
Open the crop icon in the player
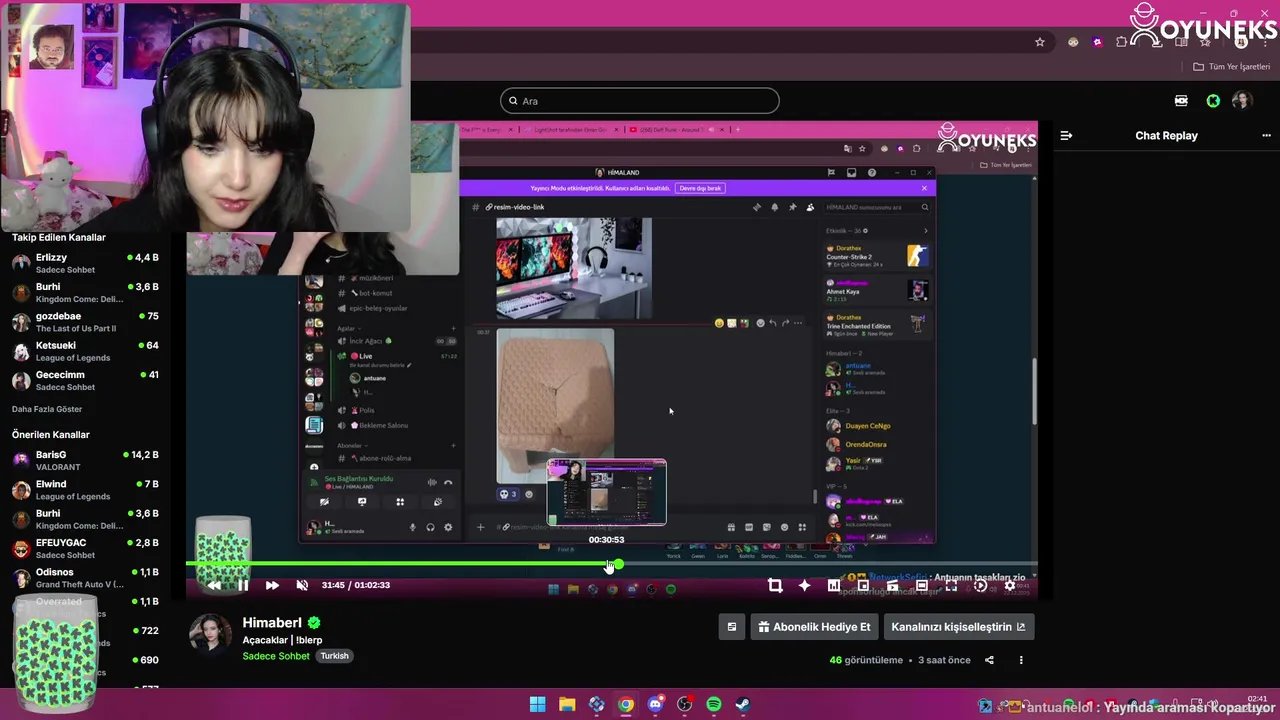tap(775, 585)
